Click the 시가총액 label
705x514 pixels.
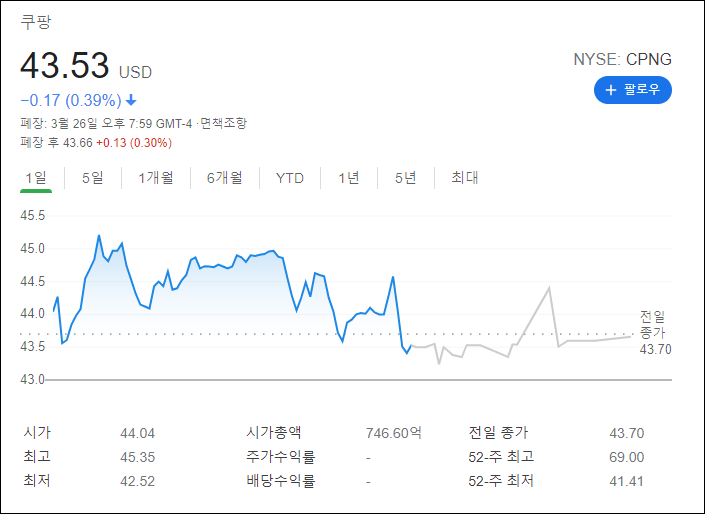(x=274, y=433)
